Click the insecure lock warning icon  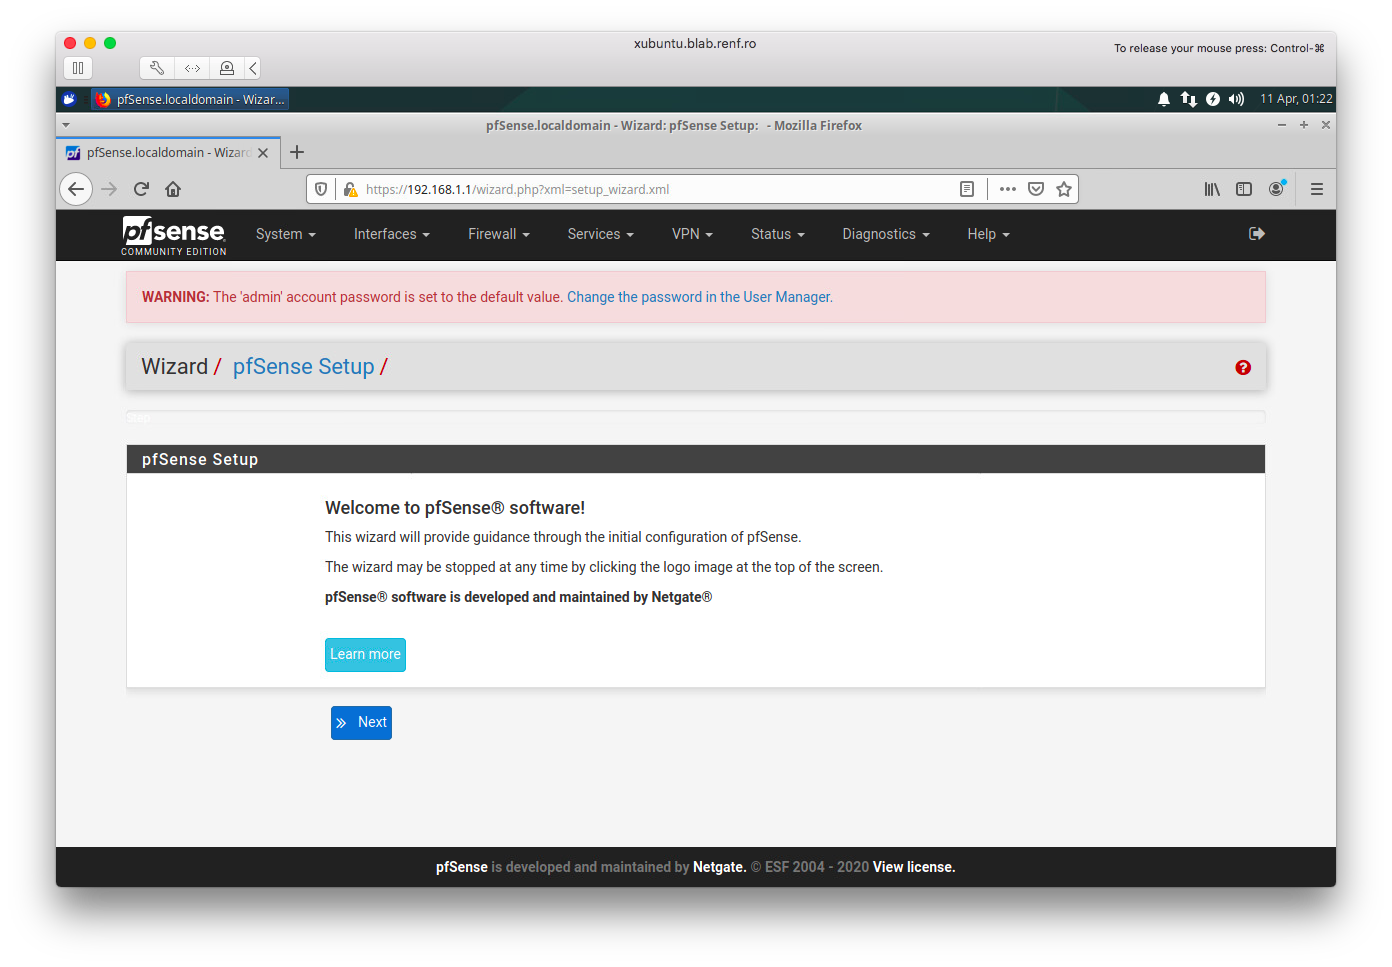point(350,189)
